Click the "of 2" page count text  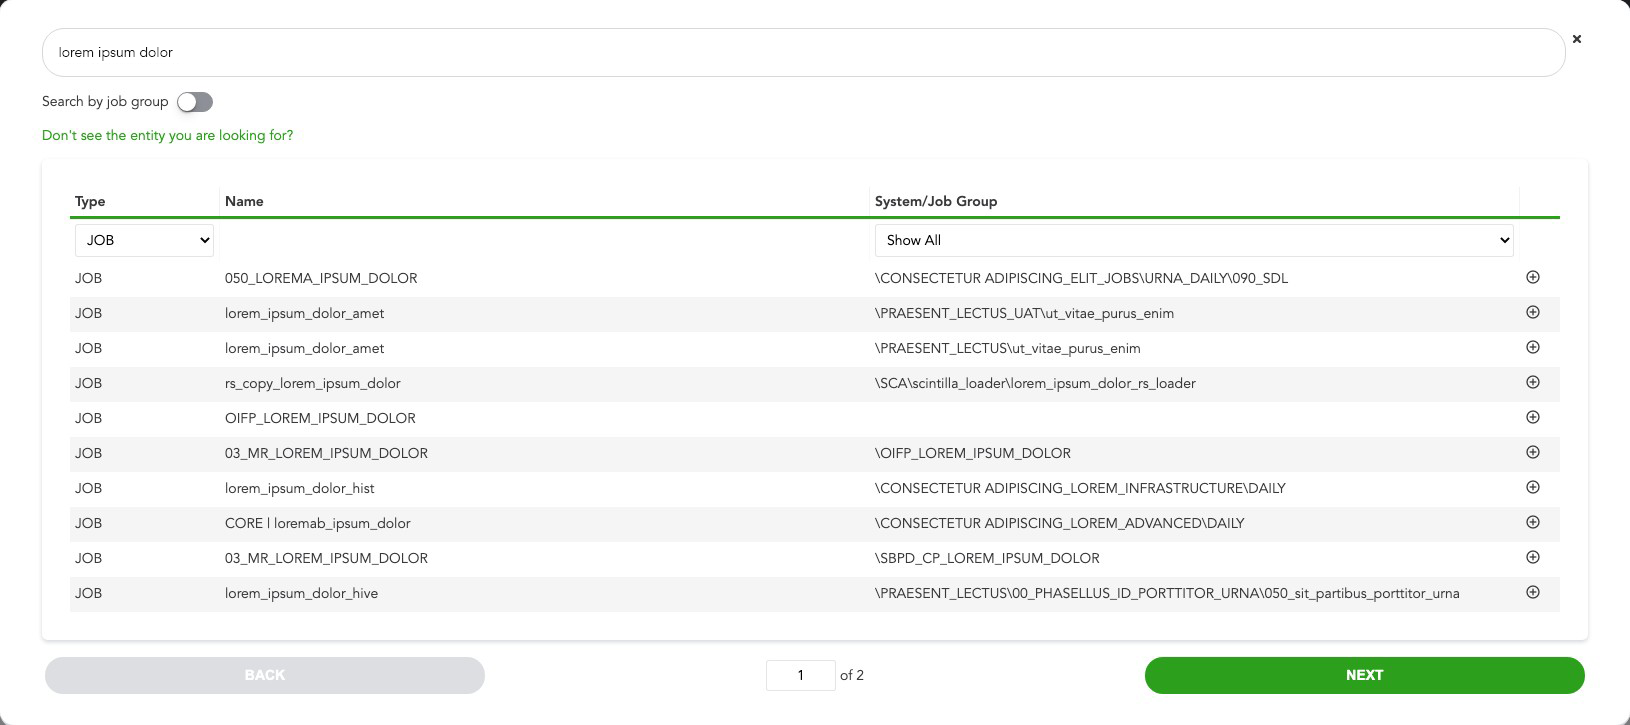coord(852,675)
